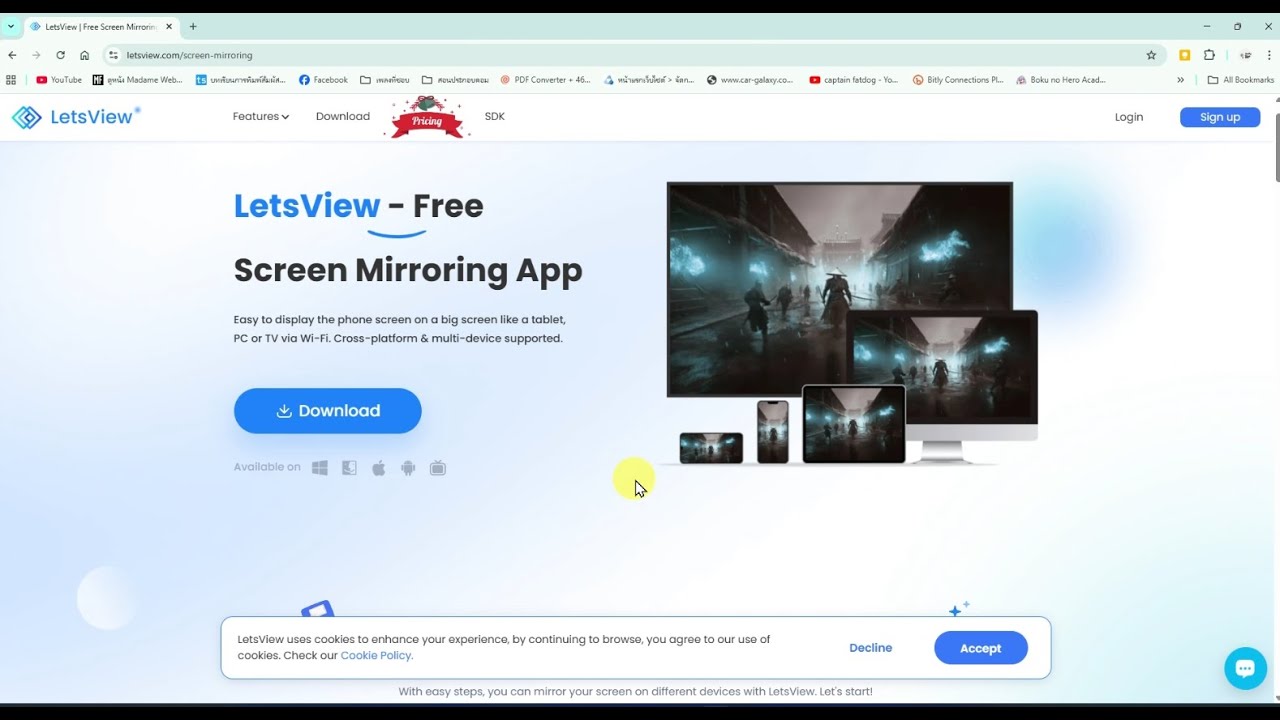
Task: Open the PDF Converter bookmark
Action: coord(546,80)
